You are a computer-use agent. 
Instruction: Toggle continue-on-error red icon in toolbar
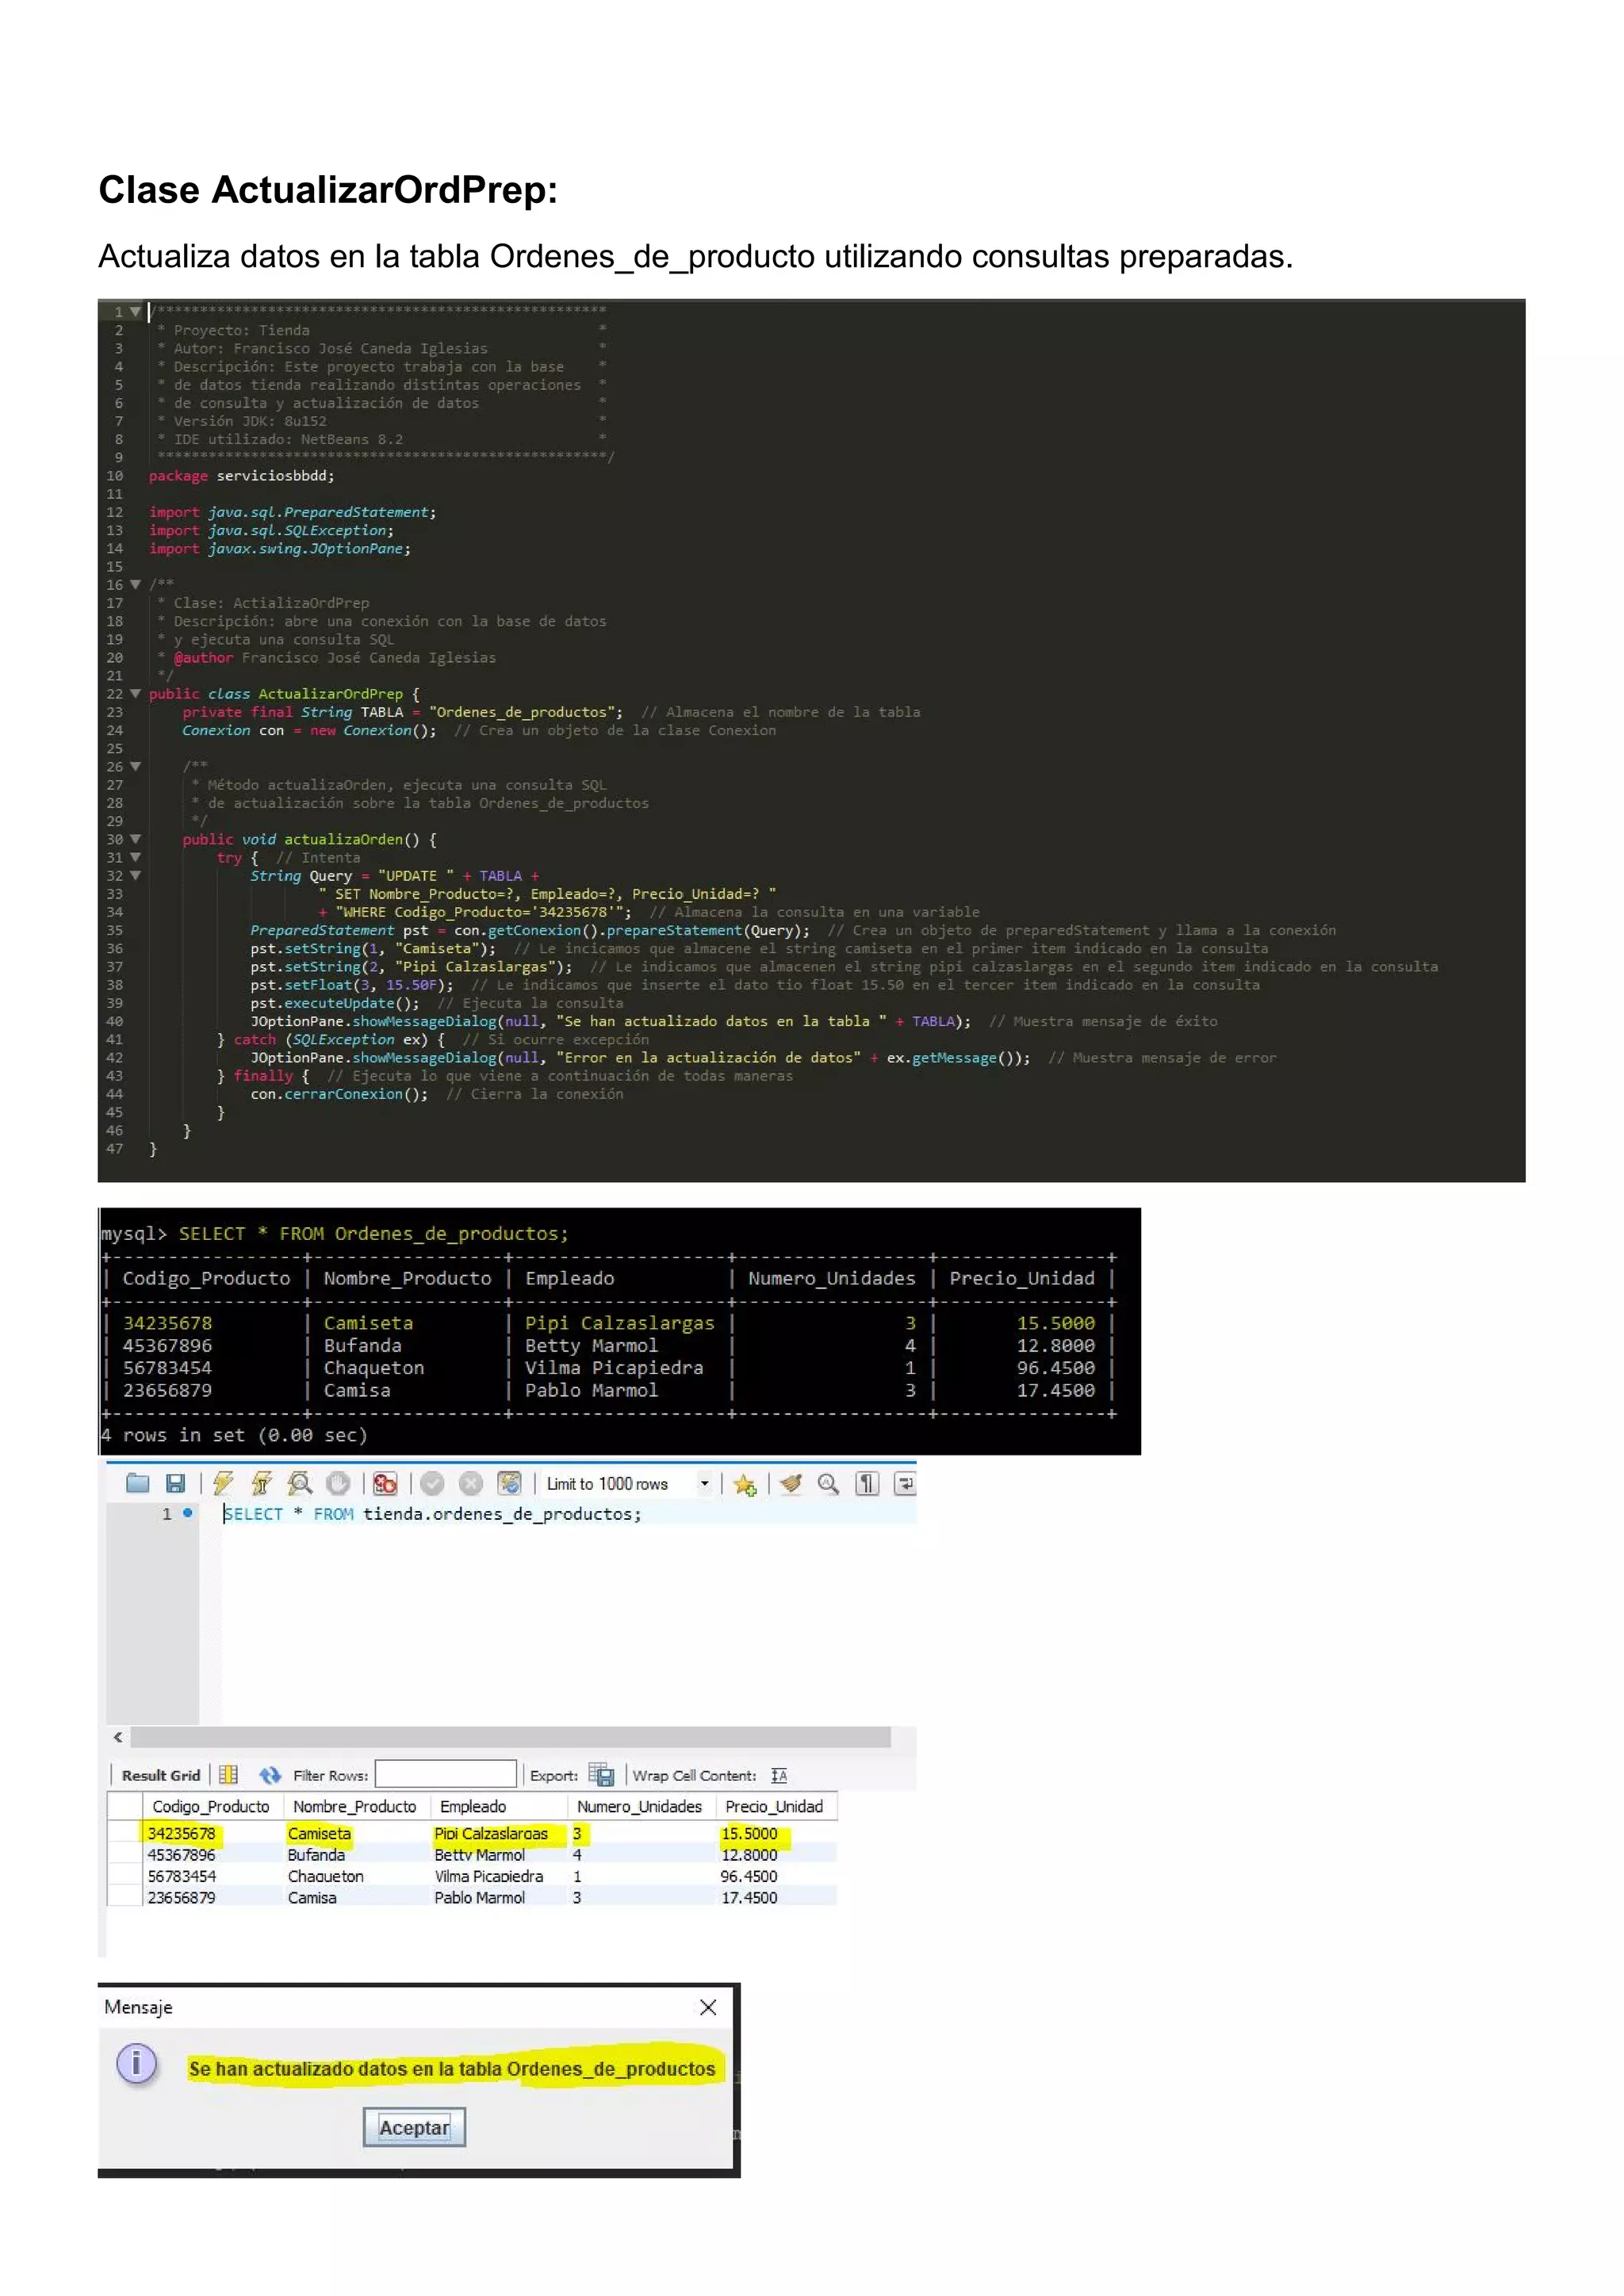385,1484
